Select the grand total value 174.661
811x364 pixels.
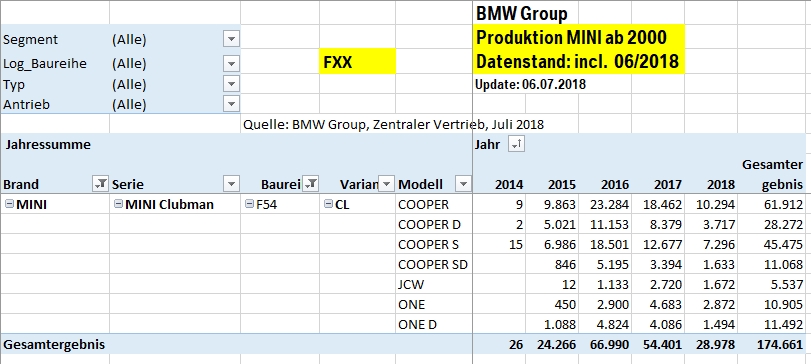[772, 344]
